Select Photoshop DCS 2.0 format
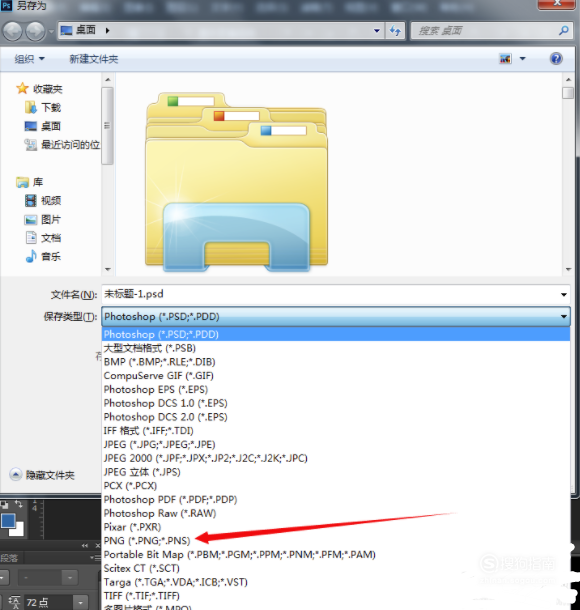Screen dimensions: 580x610 click(x=336, y=417)
